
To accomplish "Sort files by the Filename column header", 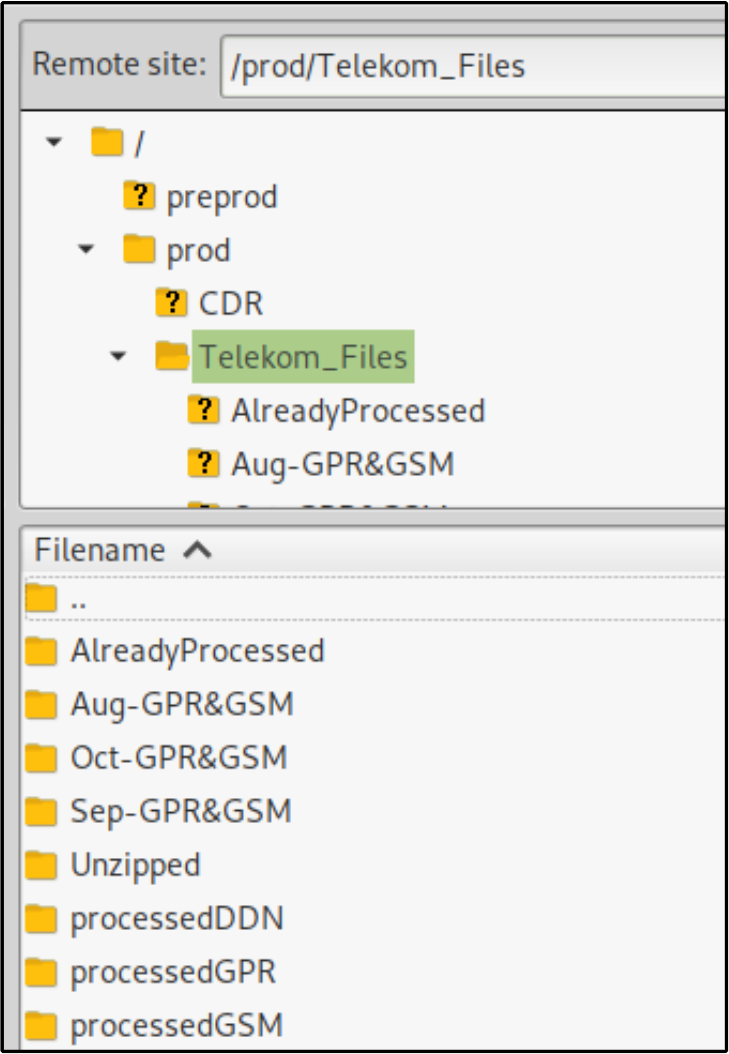I will tap(100, 550).
